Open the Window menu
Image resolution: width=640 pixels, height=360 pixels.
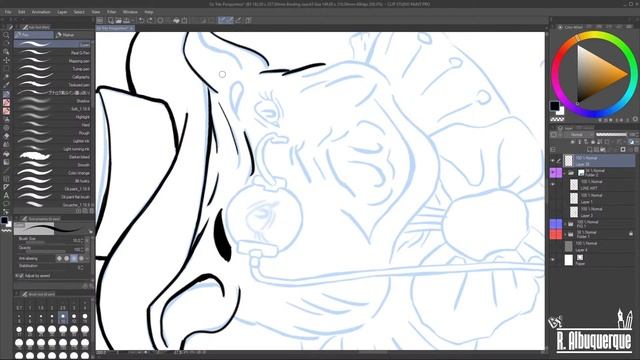(x=130, y=12)
